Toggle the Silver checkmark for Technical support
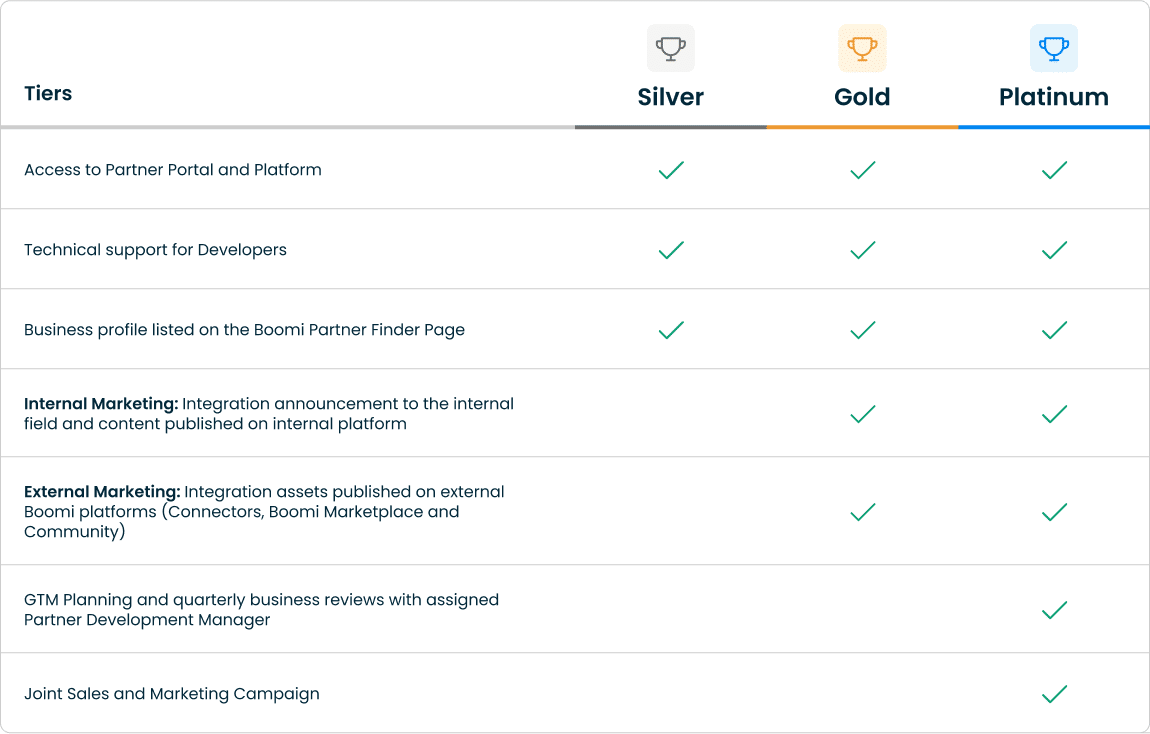The width and height of the screenshot is (1150, 734). pyautogui.click(x=670, y=249)
